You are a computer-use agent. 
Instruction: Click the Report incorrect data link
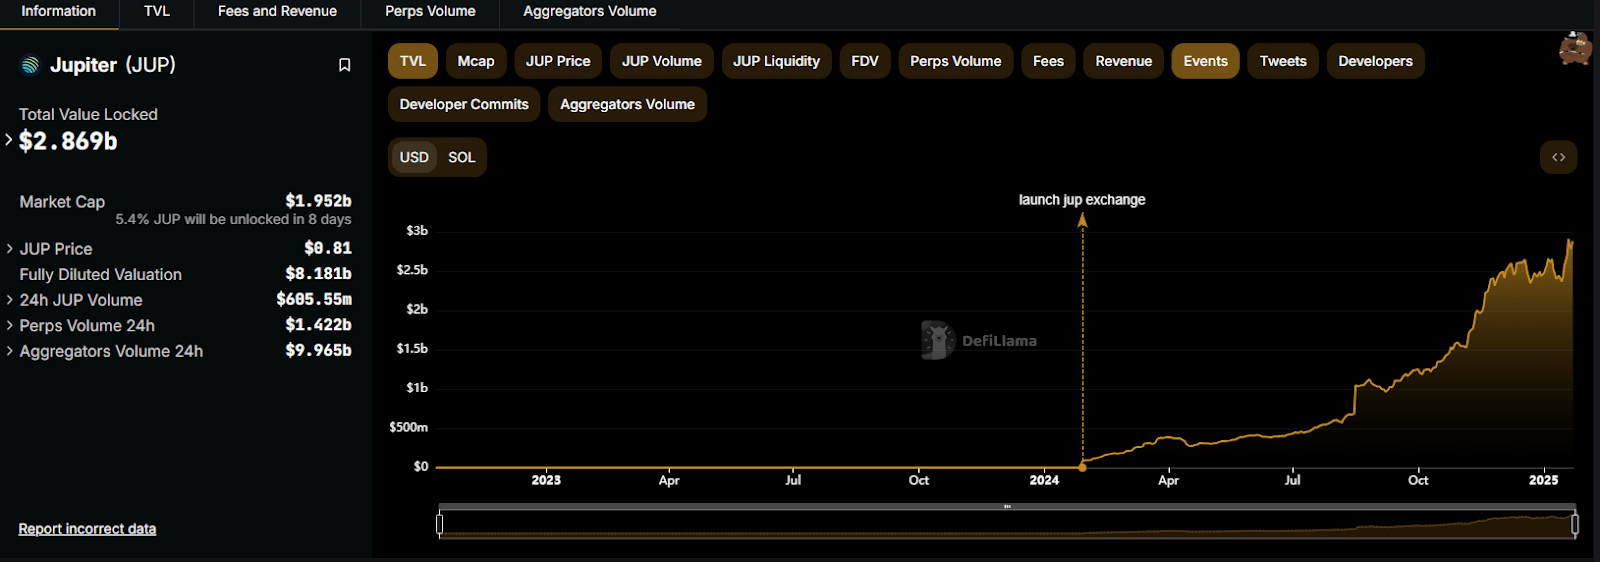(x=87, y=529)
